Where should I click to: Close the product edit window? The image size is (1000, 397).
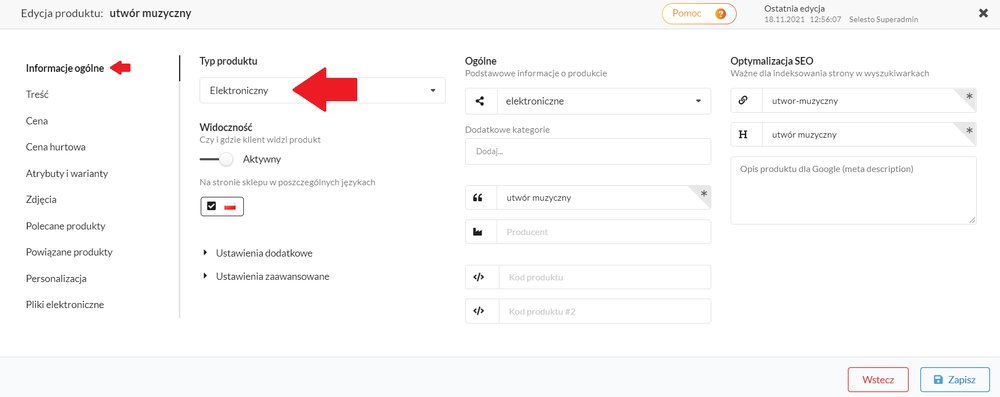point(983,13)
